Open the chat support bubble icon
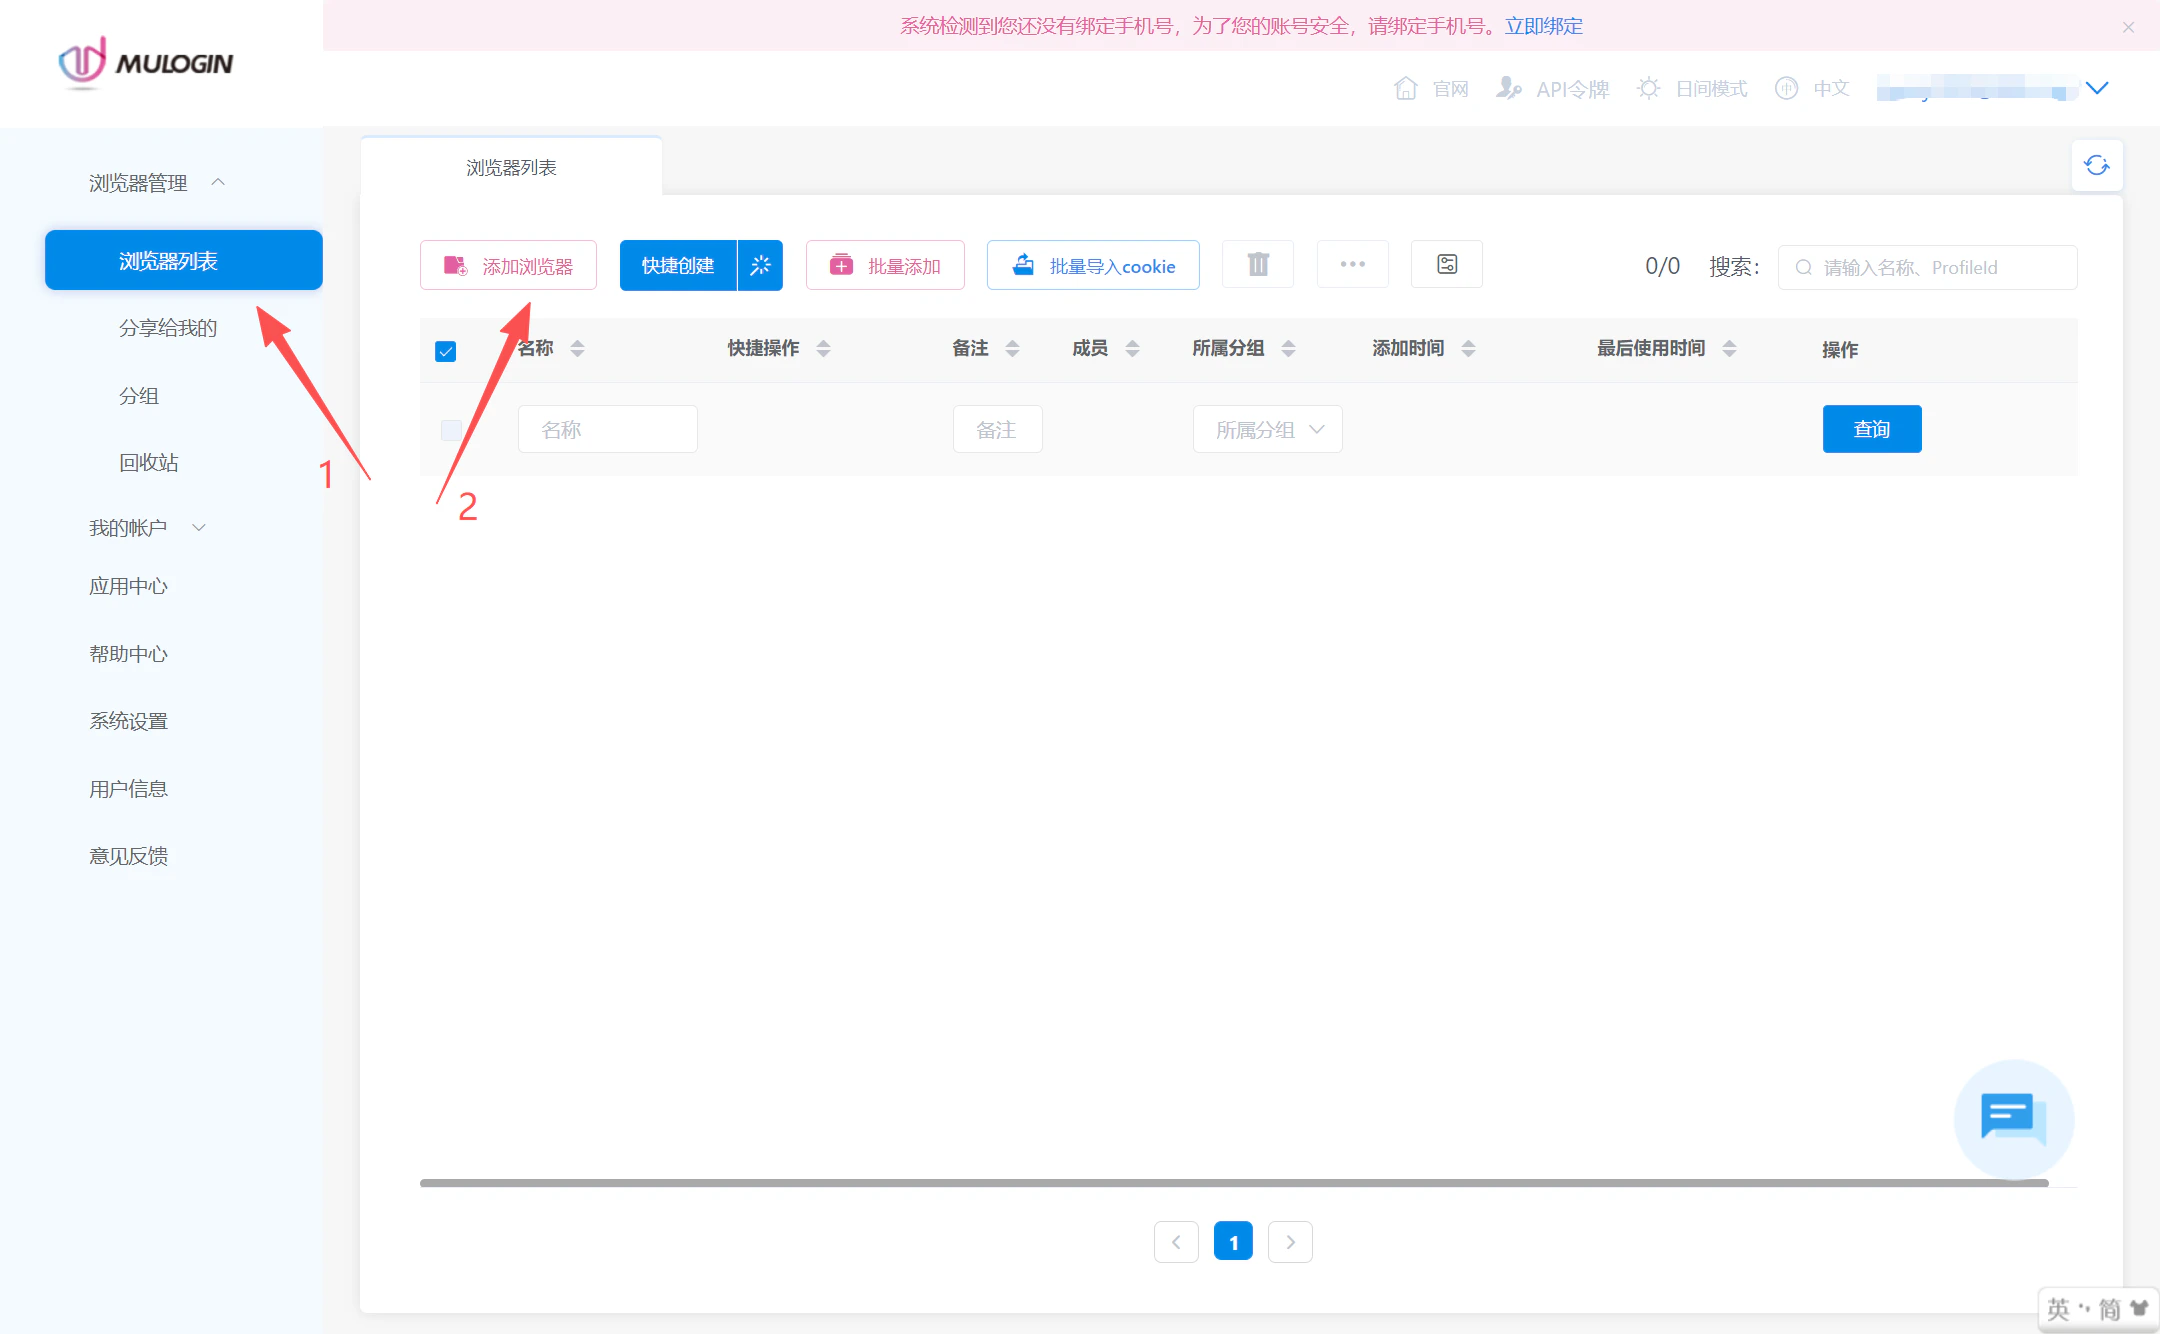The image size is (2160, 1334). [x=2011, y=1119]
